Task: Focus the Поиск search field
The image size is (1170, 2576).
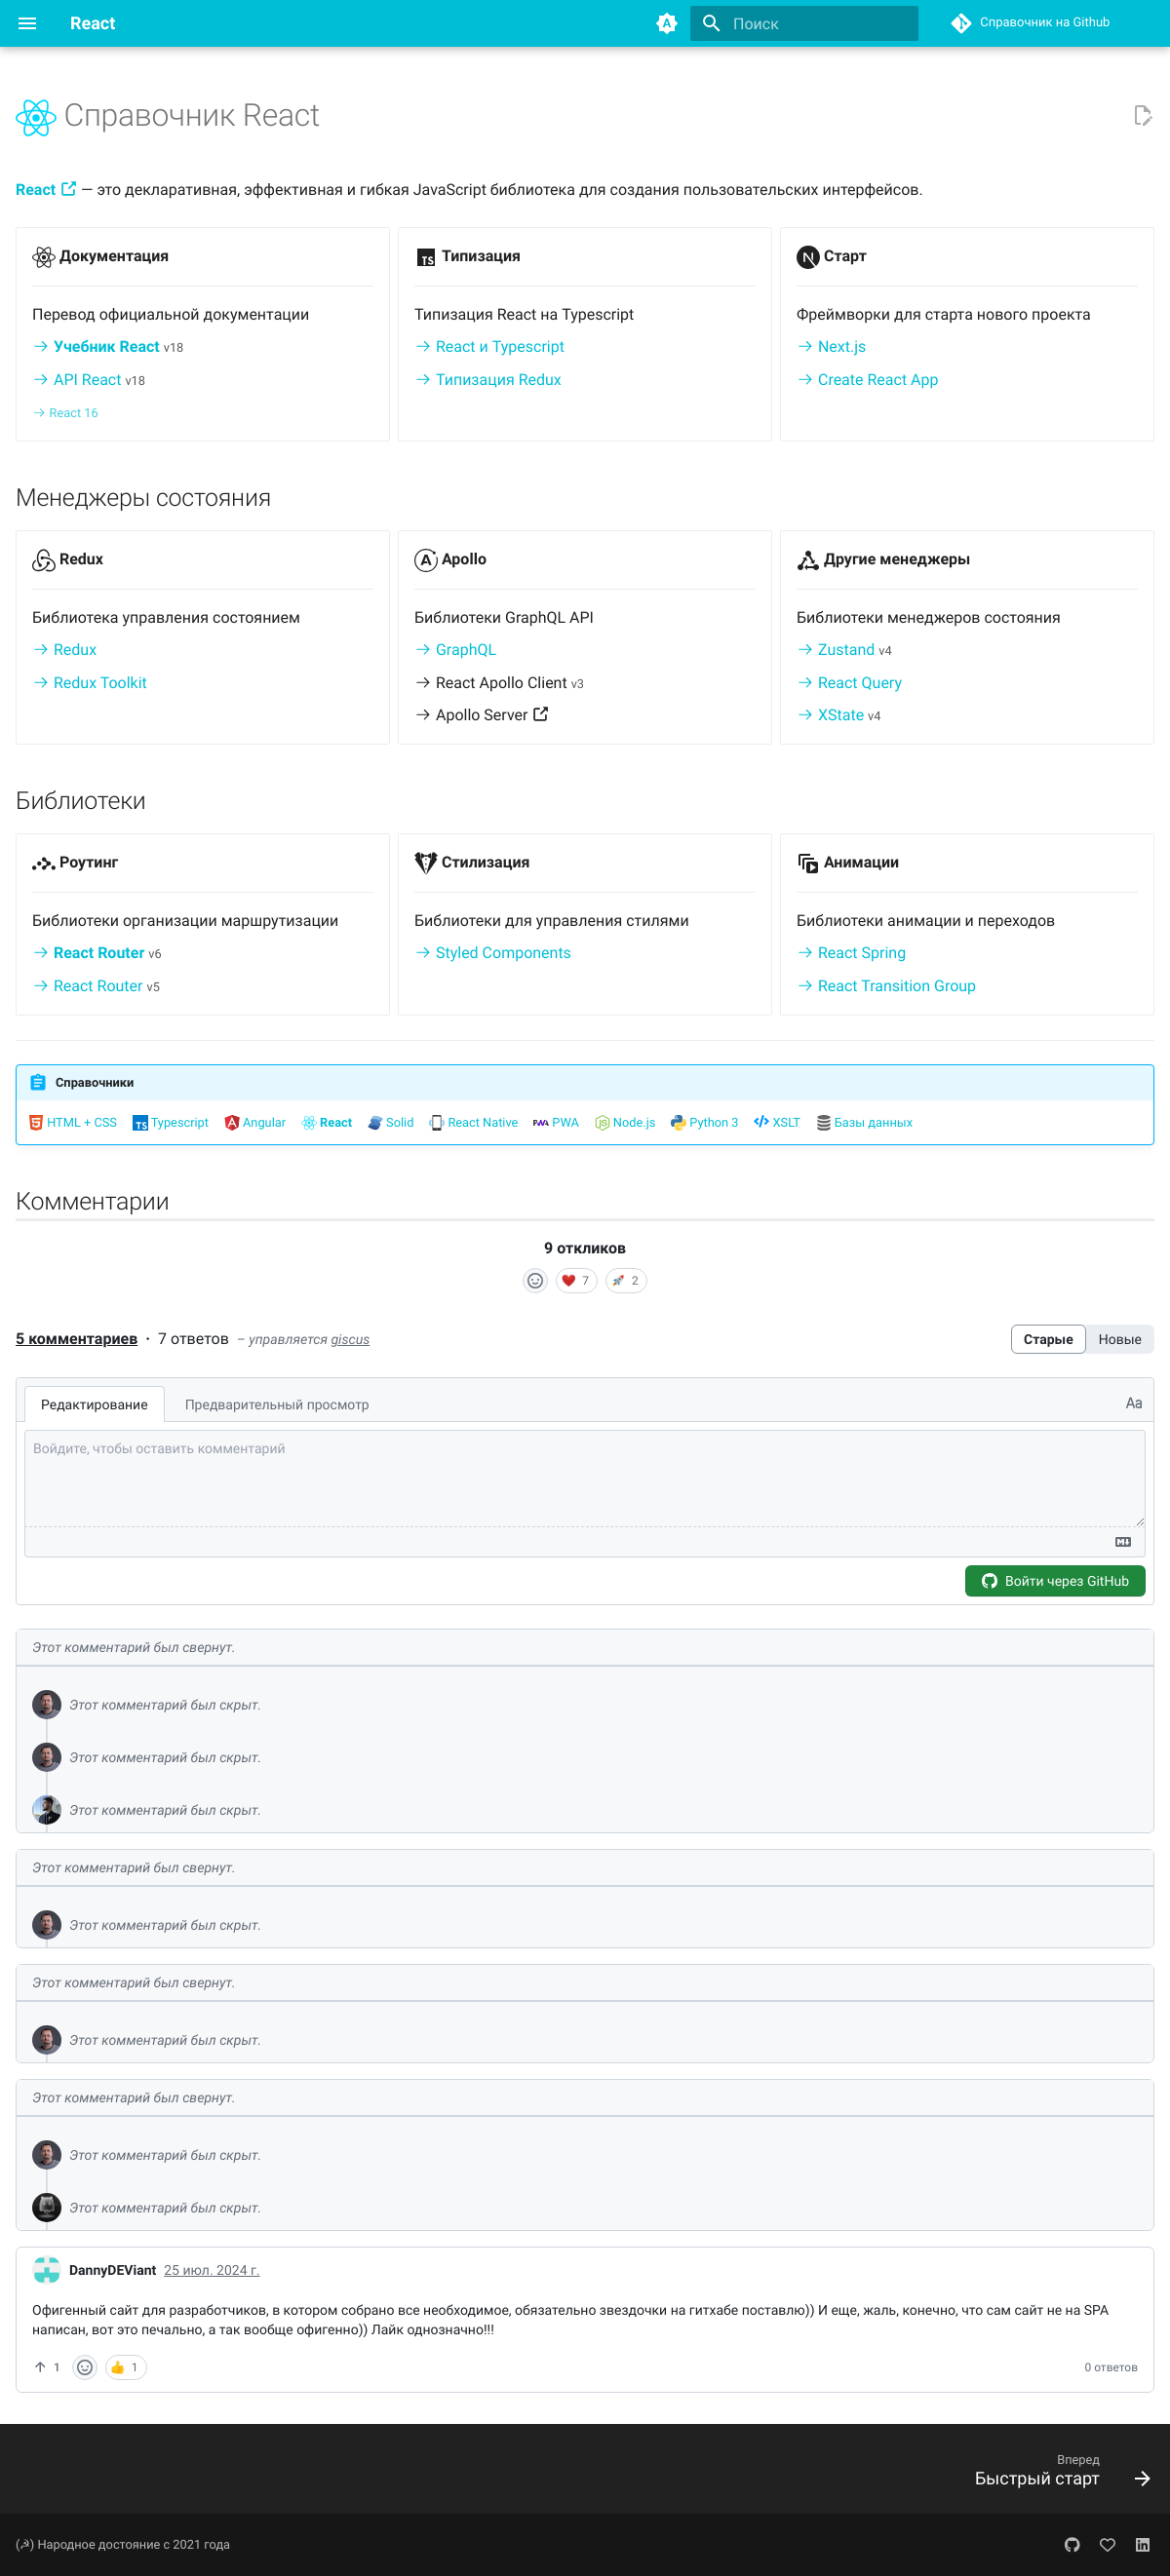Action: [x=804, y=23]
